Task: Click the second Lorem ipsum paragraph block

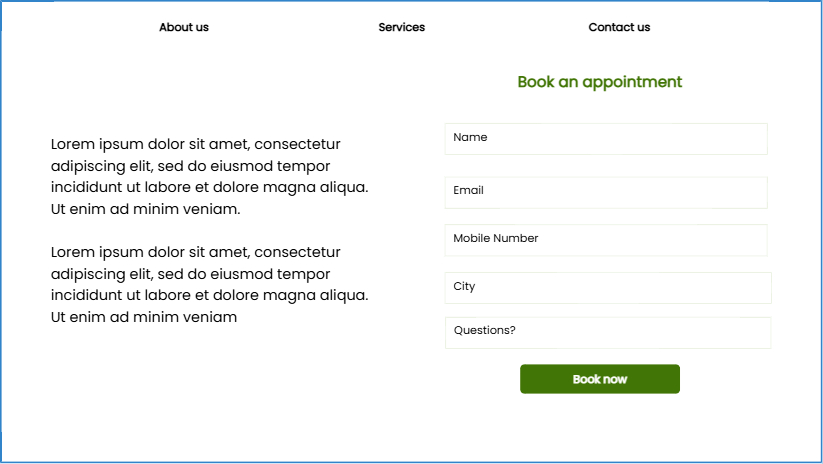Action: coord(209,285)
